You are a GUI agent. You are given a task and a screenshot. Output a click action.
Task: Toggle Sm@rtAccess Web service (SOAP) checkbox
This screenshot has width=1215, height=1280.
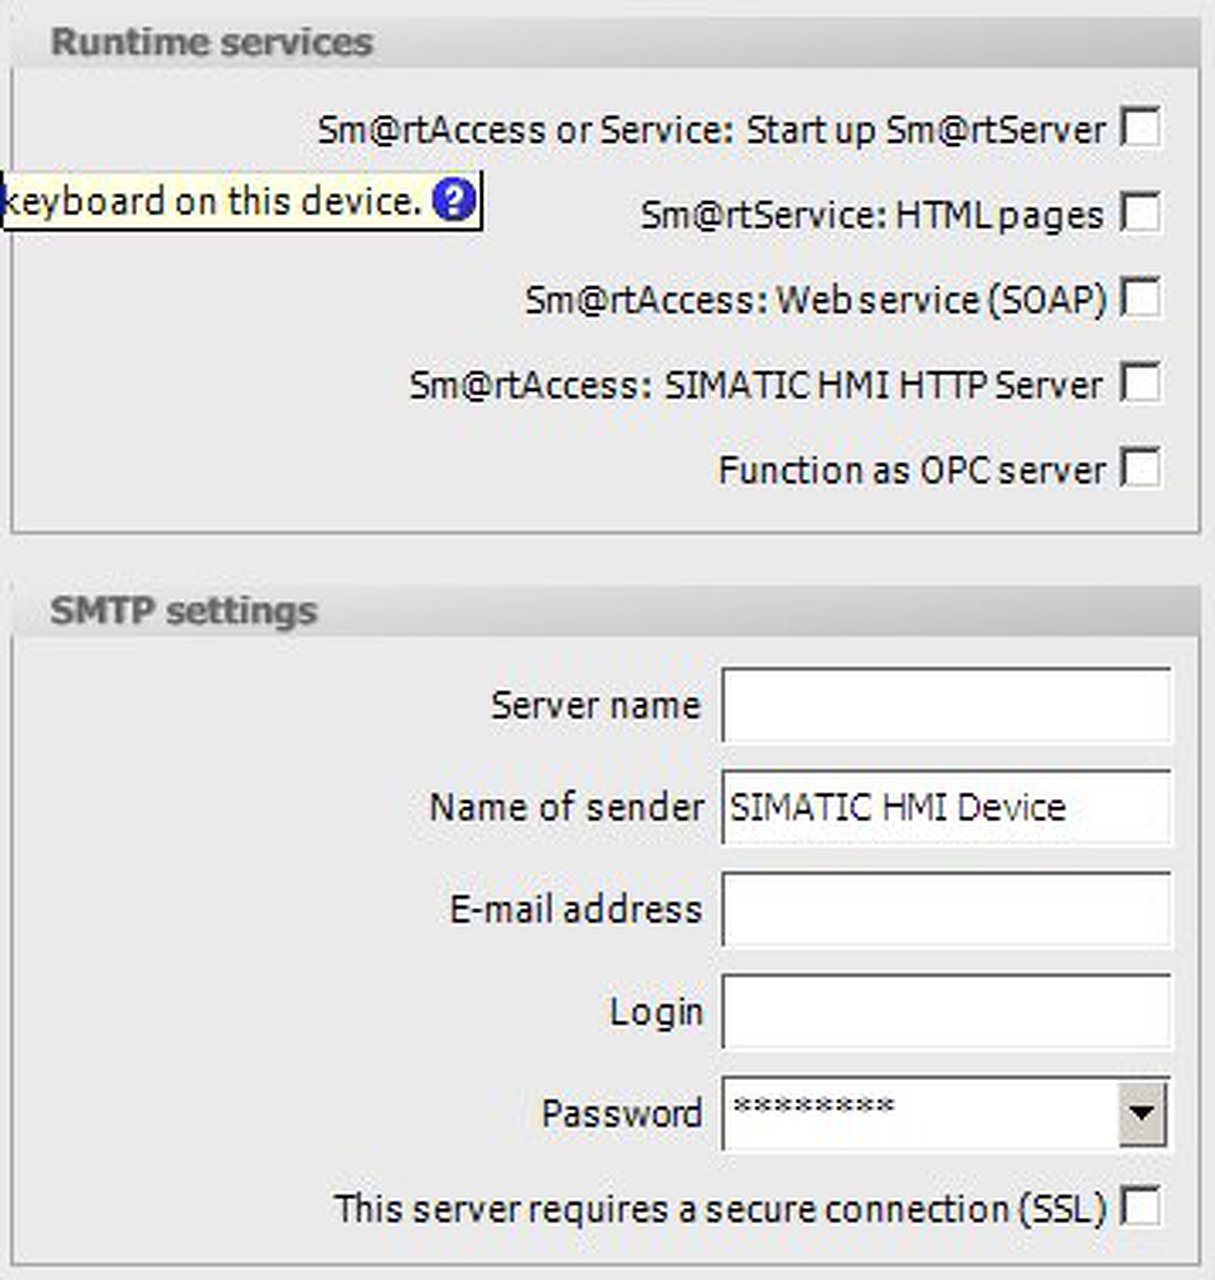(1141, 298)
